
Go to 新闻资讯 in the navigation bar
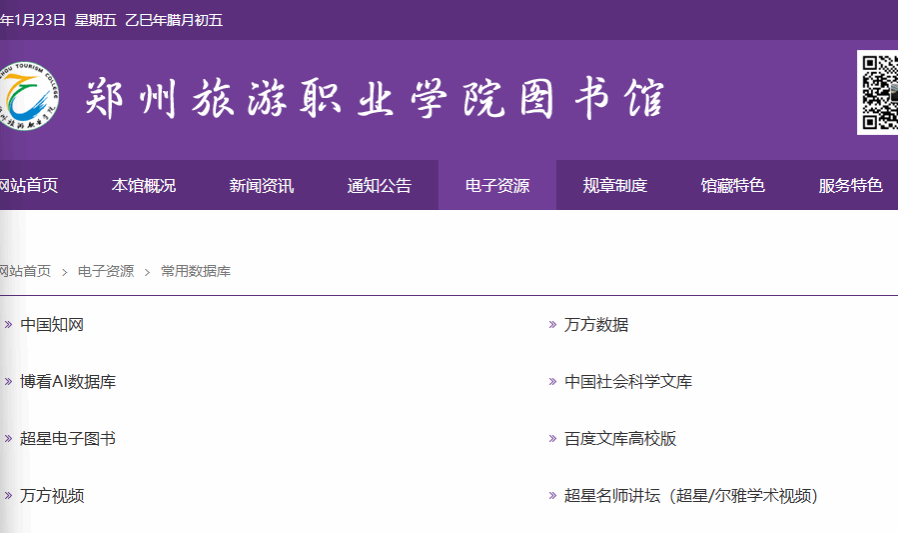261,185
